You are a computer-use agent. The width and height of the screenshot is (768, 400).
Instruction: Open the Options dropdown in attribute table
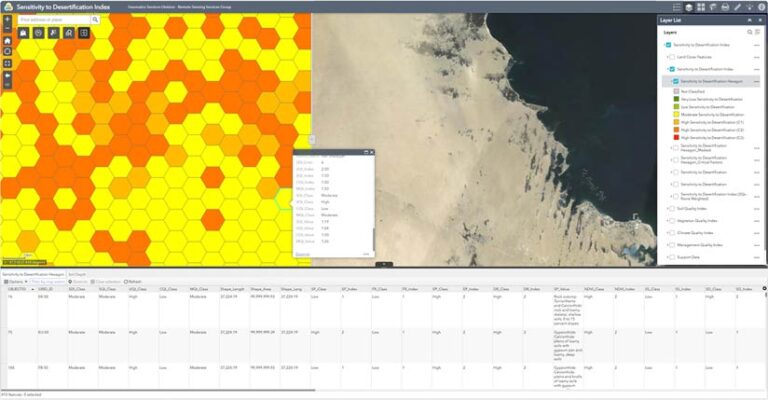pos(15,282)
